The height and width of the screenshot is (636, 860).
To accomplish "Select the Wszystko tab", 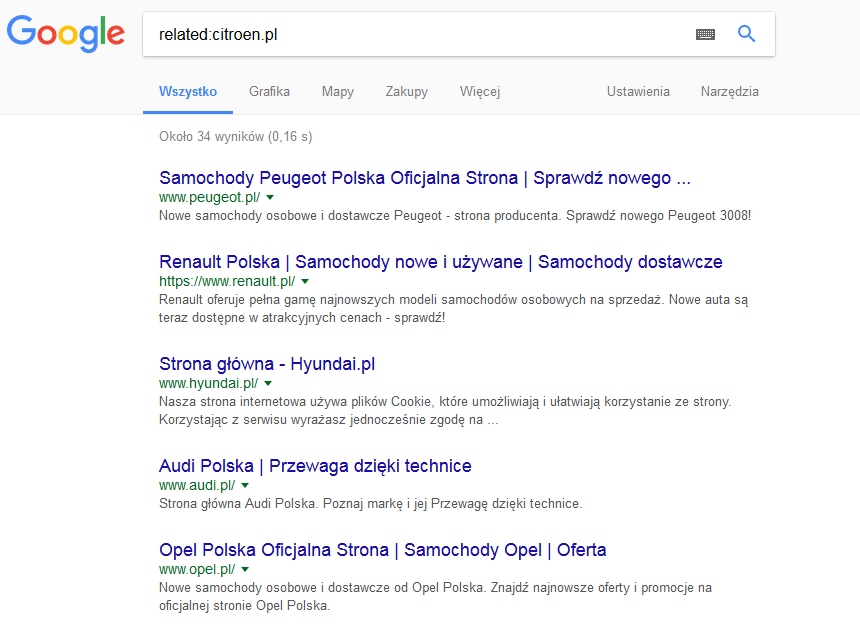I will click(x=188, y=92).
